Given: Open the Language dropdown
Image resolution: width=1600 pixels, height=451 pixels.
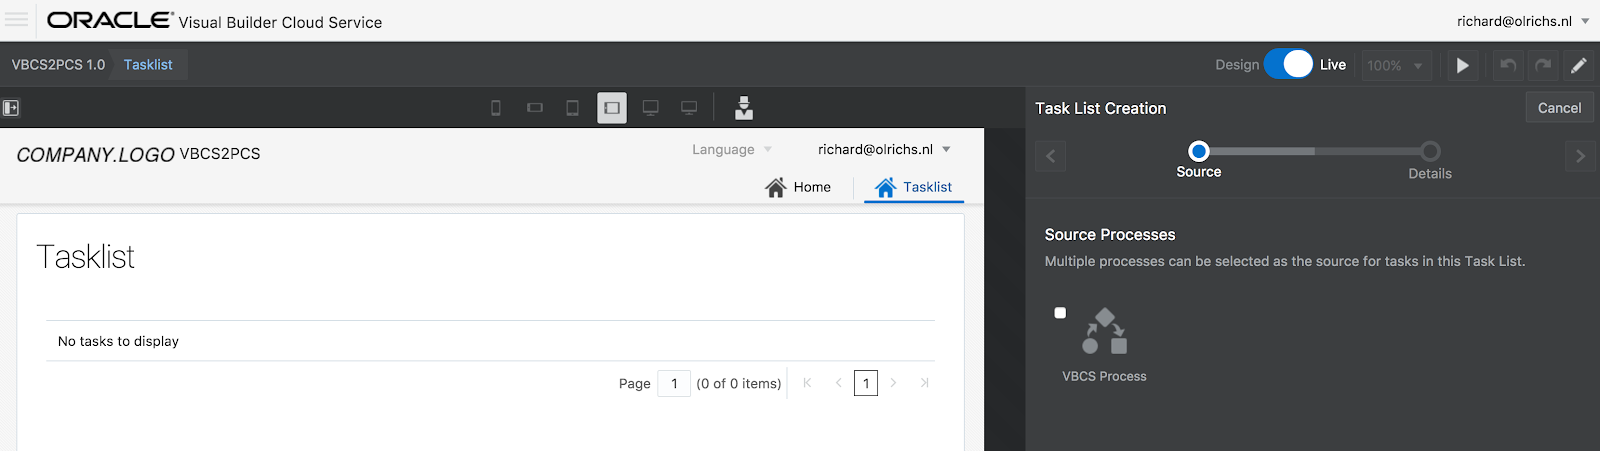Looking at the screenshot, I should pos(732,149).
